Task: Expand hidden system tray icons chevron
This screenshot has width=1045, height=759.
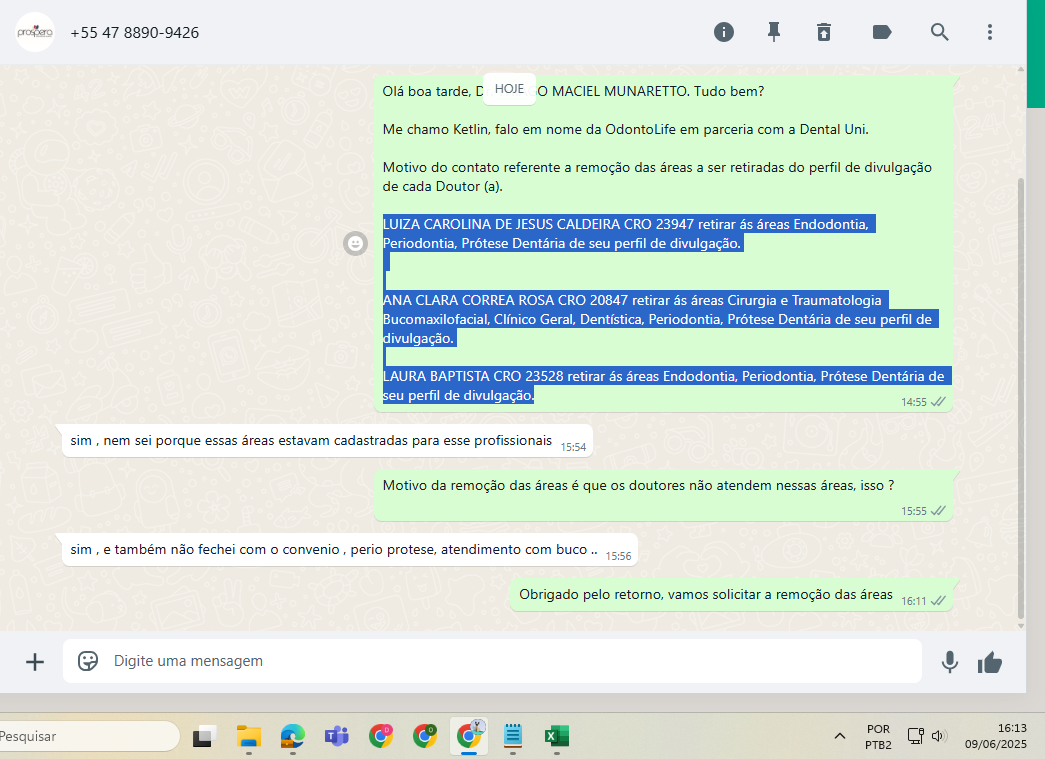Action: tap(840, 736)
